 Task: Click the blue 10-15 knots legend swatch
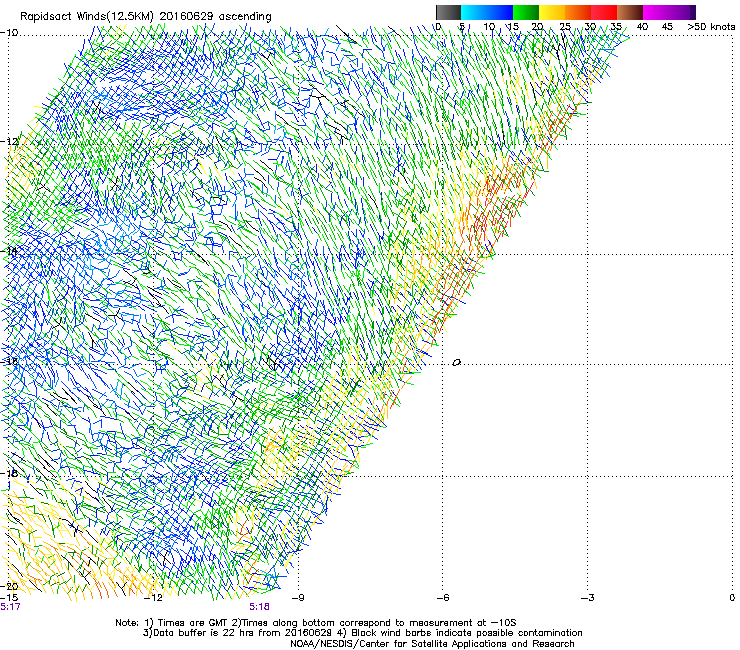coord(500,12)
